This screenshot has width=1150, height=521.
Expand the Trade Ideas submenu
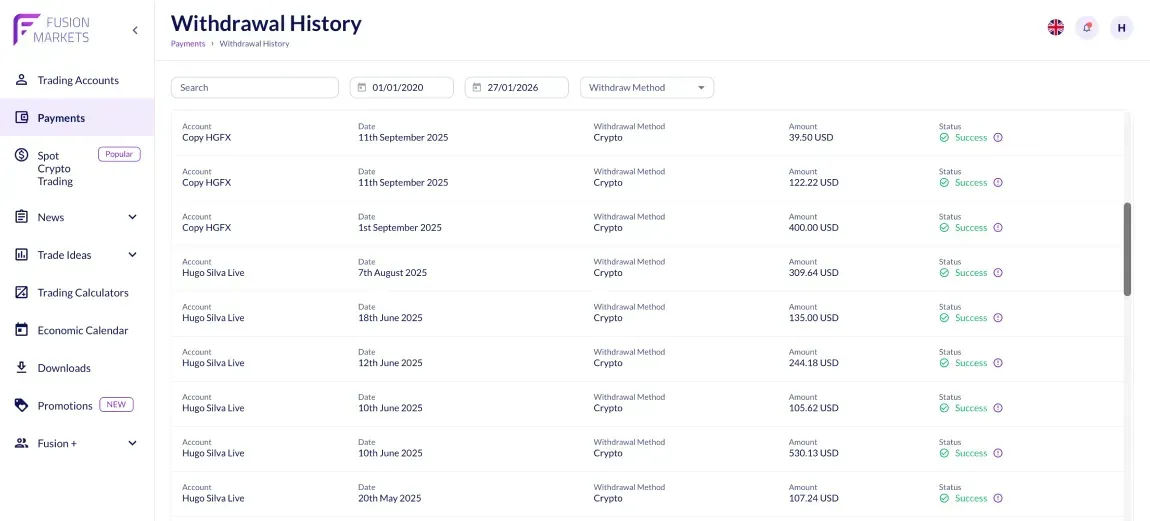[133, 255]
